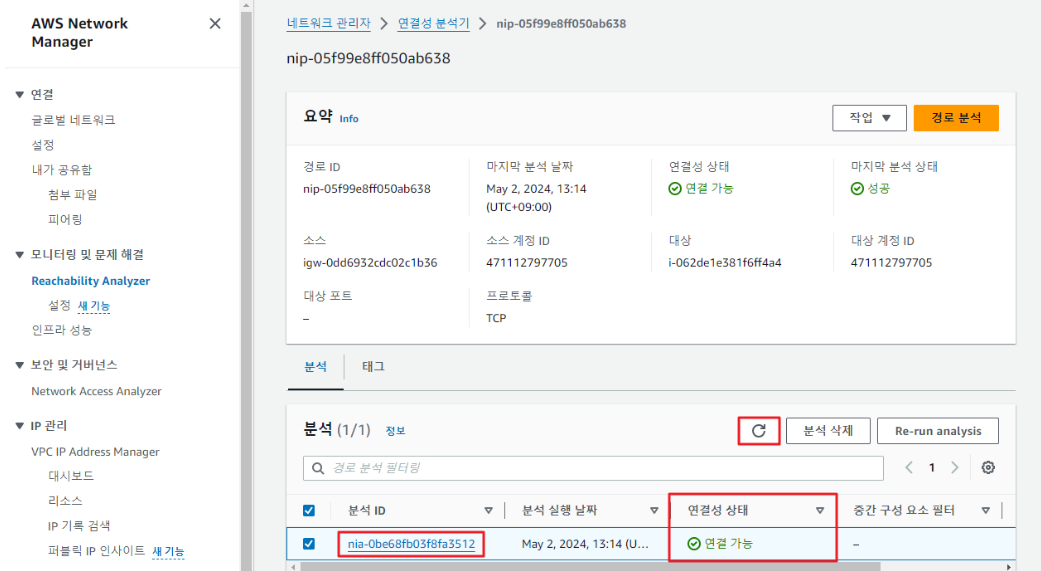The image size is (1041, 571).
Task: Click the 성공 last analysis status
Action: tap(871, 189)
